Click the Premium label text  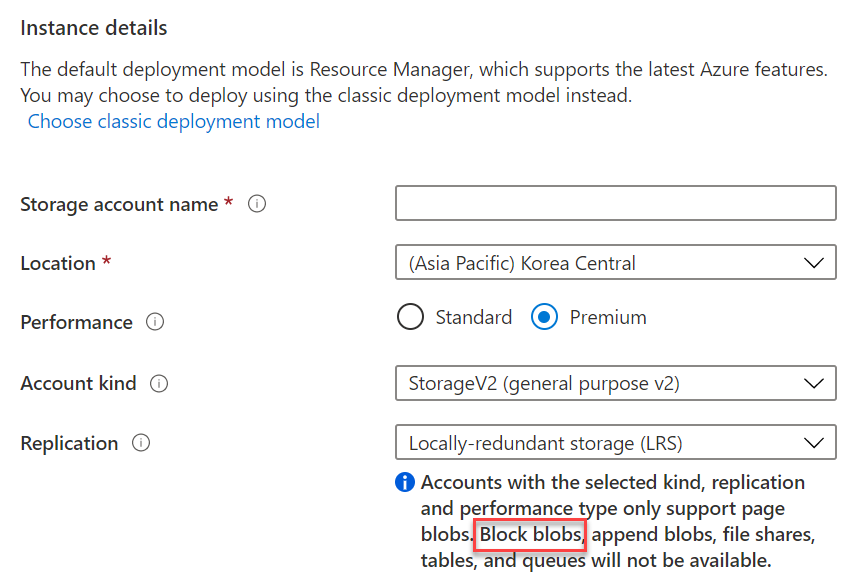[608, 317]
